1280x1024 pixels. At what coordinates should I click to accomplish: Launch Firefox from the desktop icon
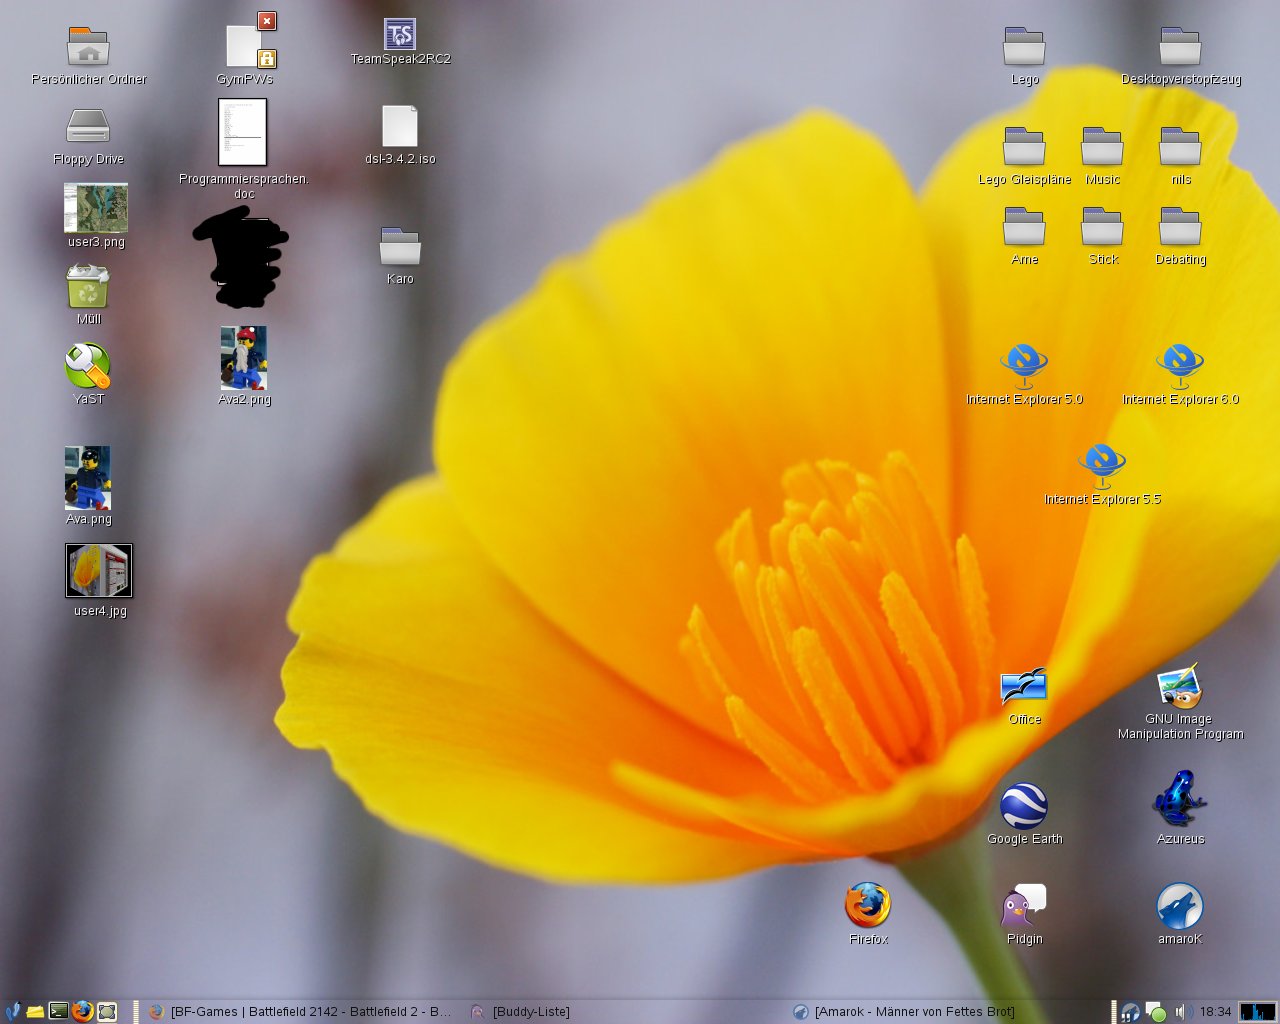tap(867, 906)
